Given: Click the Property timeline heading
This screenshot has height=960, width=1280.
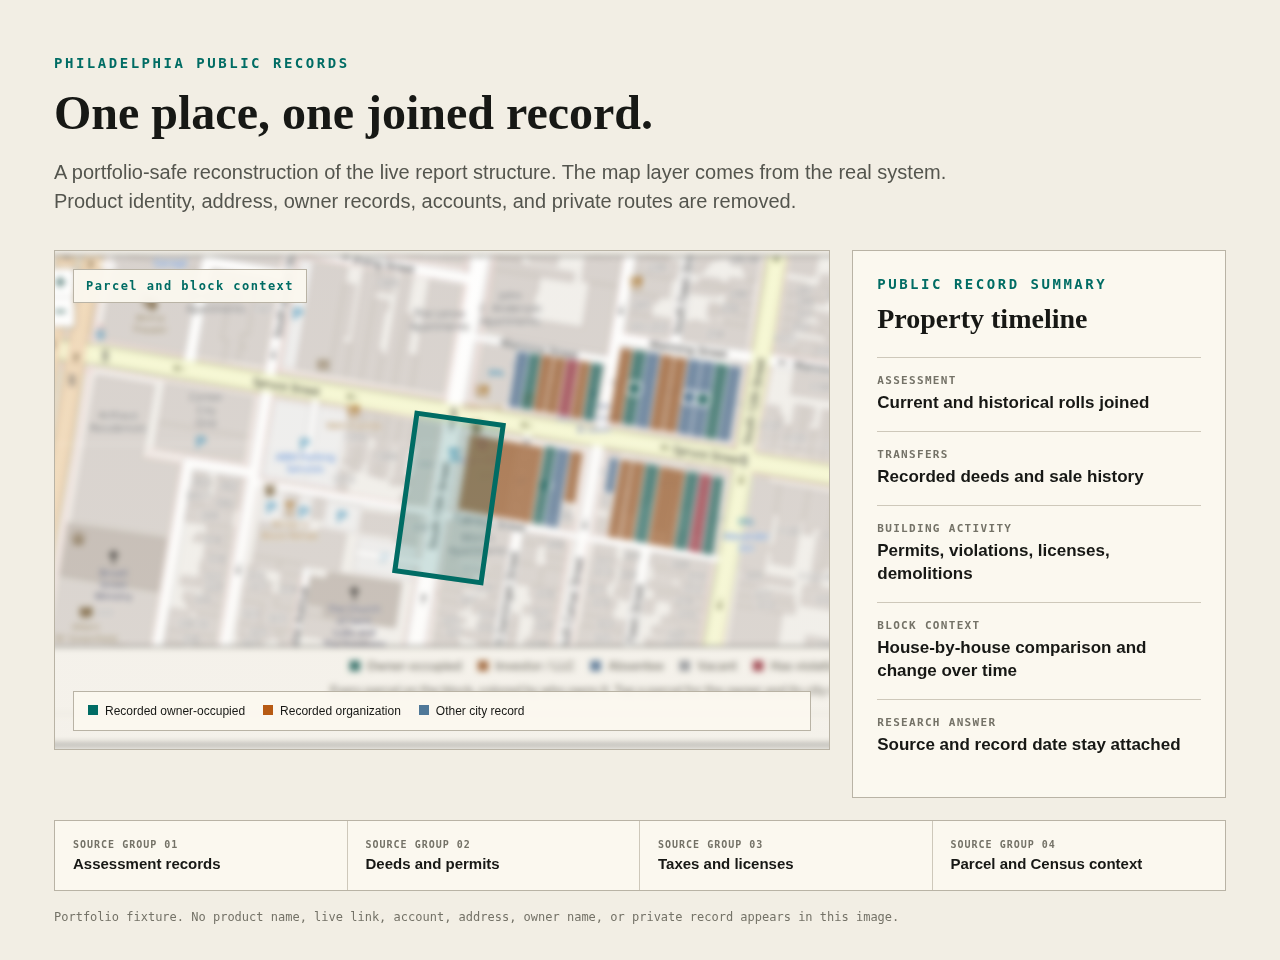Looking at the screenshot, I should pos(982,319).
